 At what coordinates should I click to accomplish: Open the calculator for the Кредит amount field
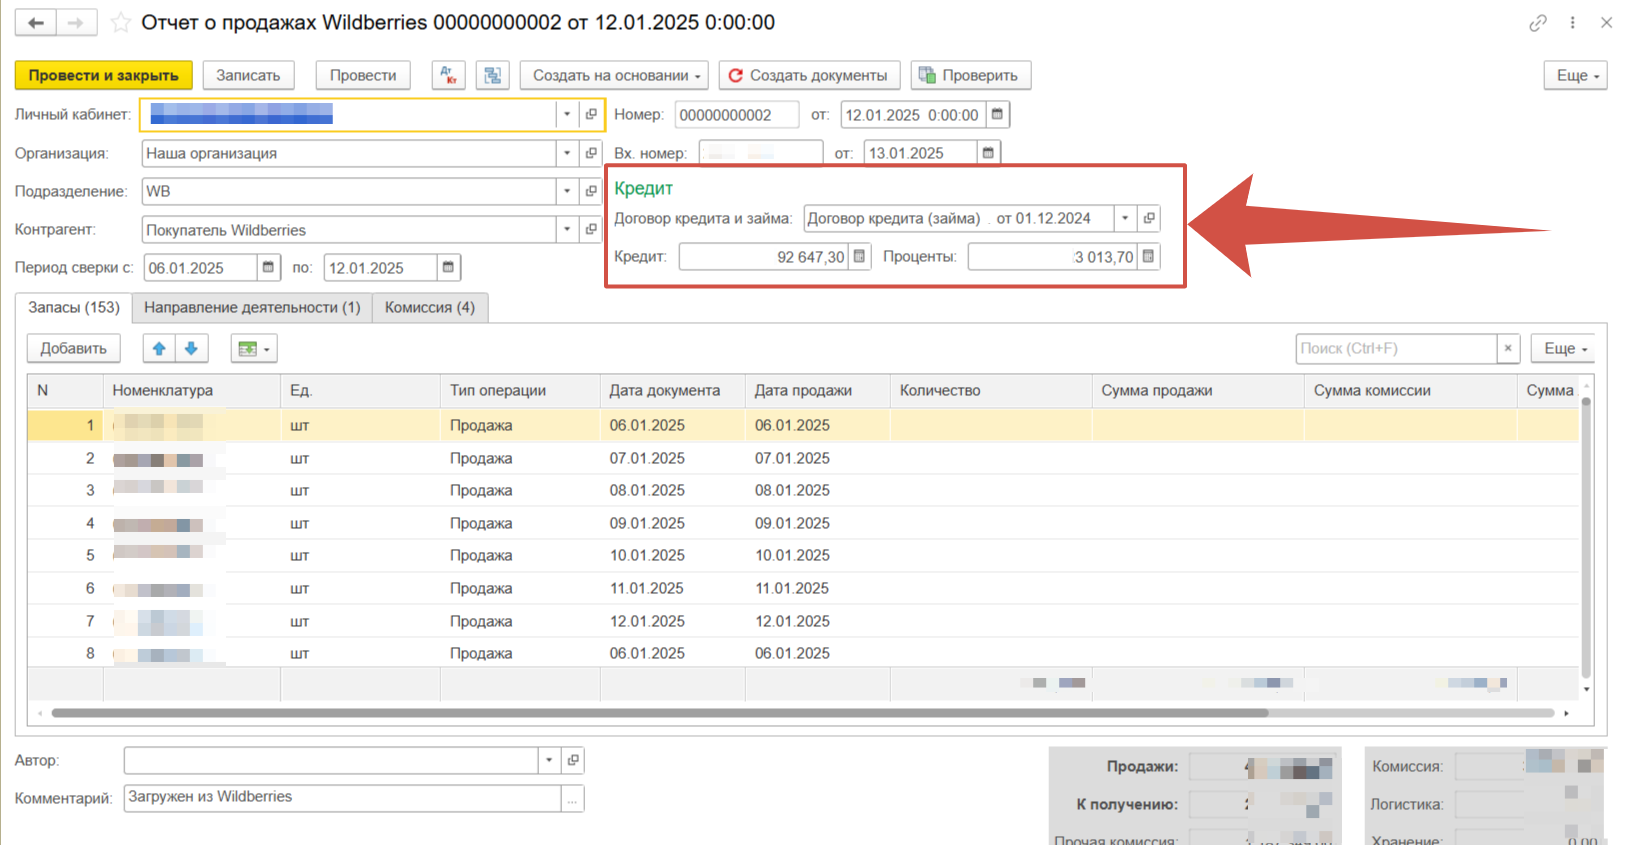[x=859, y=257]
